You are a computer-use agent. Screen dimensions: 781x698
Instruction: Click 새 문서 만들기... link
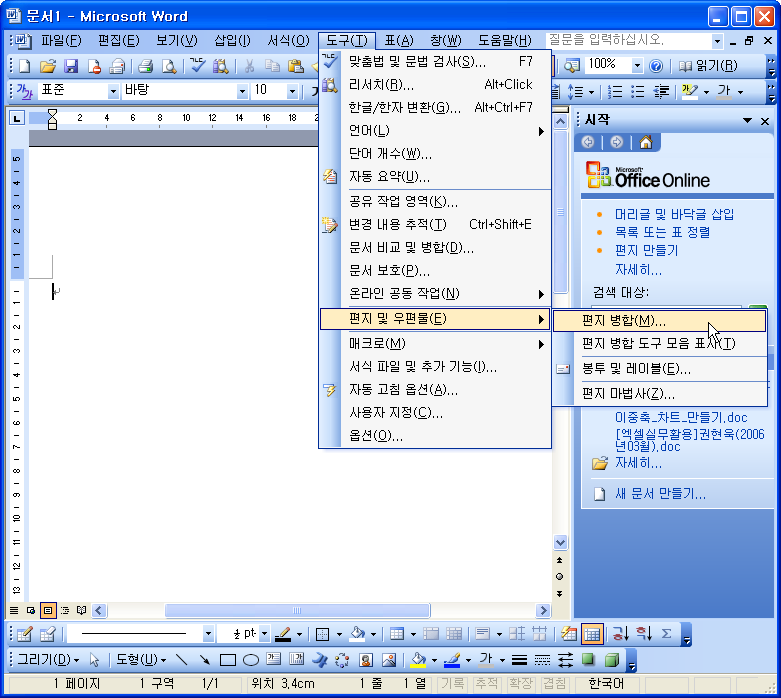tap(660, 494)
